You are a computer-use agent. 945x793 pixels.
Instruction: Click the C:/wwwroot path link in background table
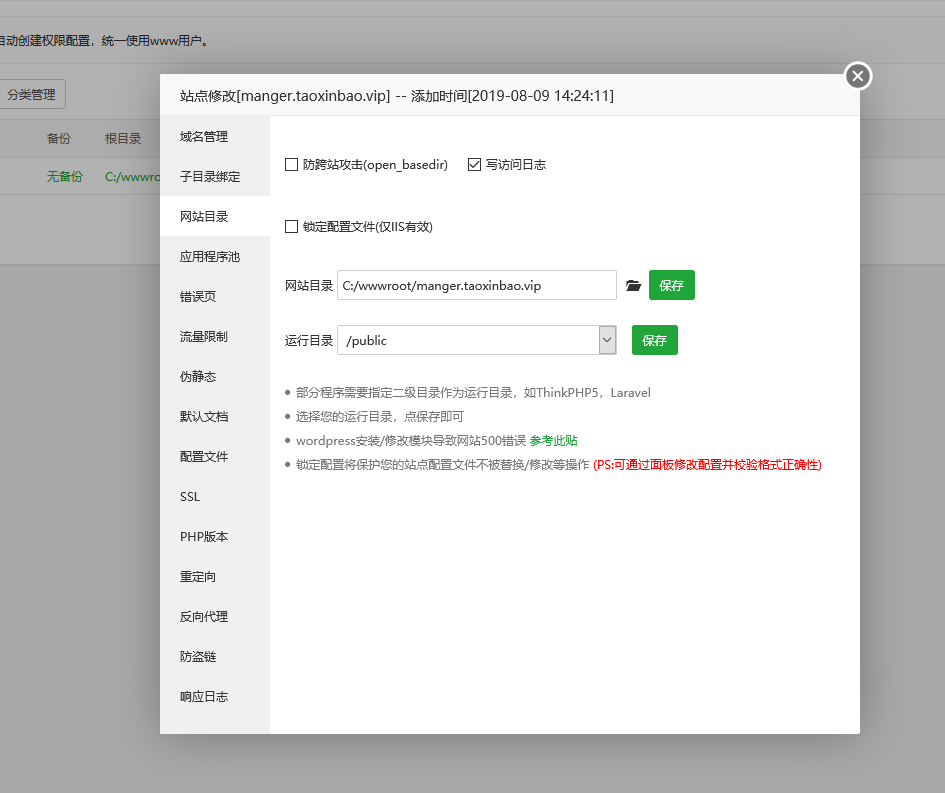132,177
